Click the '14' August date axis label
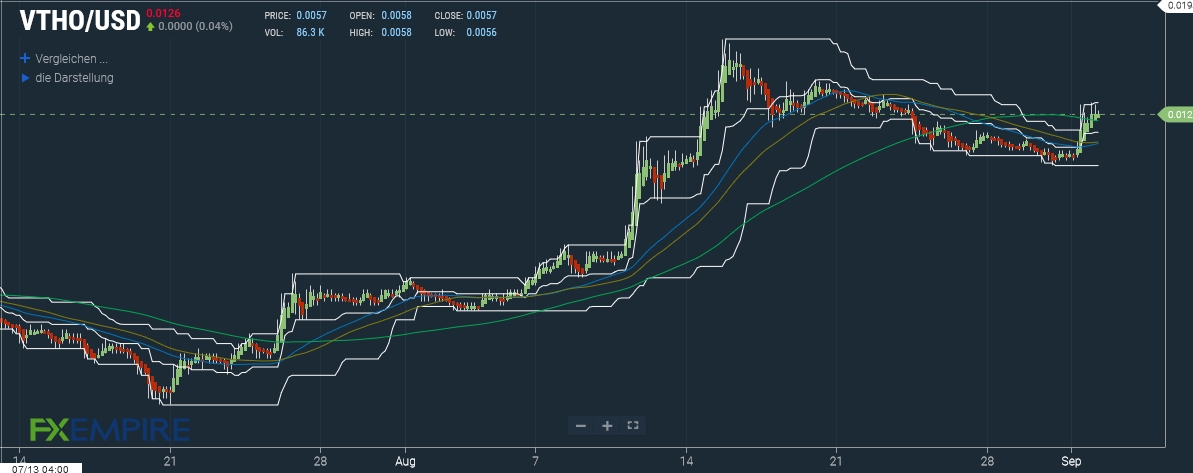 pos(687,461)
